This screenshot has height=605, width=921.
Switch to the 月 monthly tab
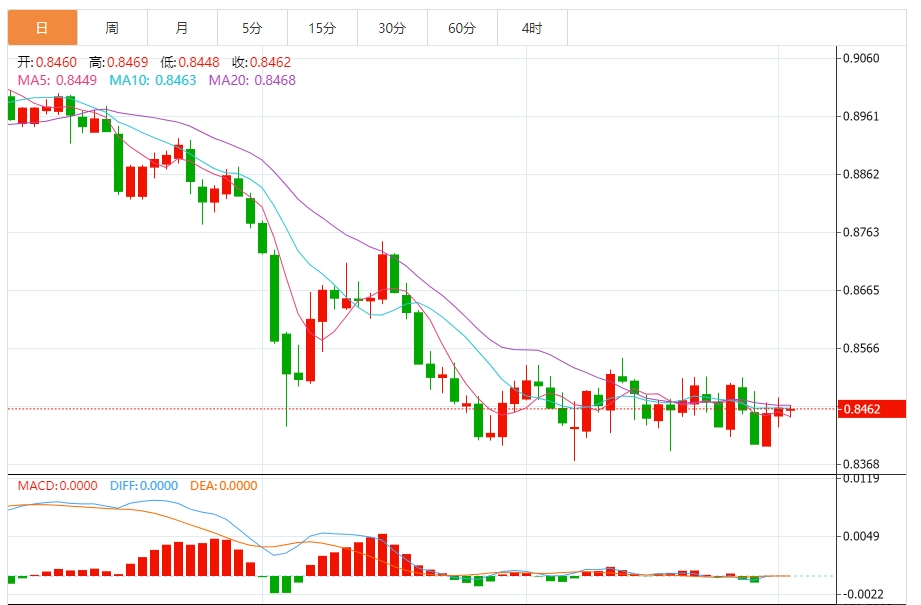click(182, 28)
